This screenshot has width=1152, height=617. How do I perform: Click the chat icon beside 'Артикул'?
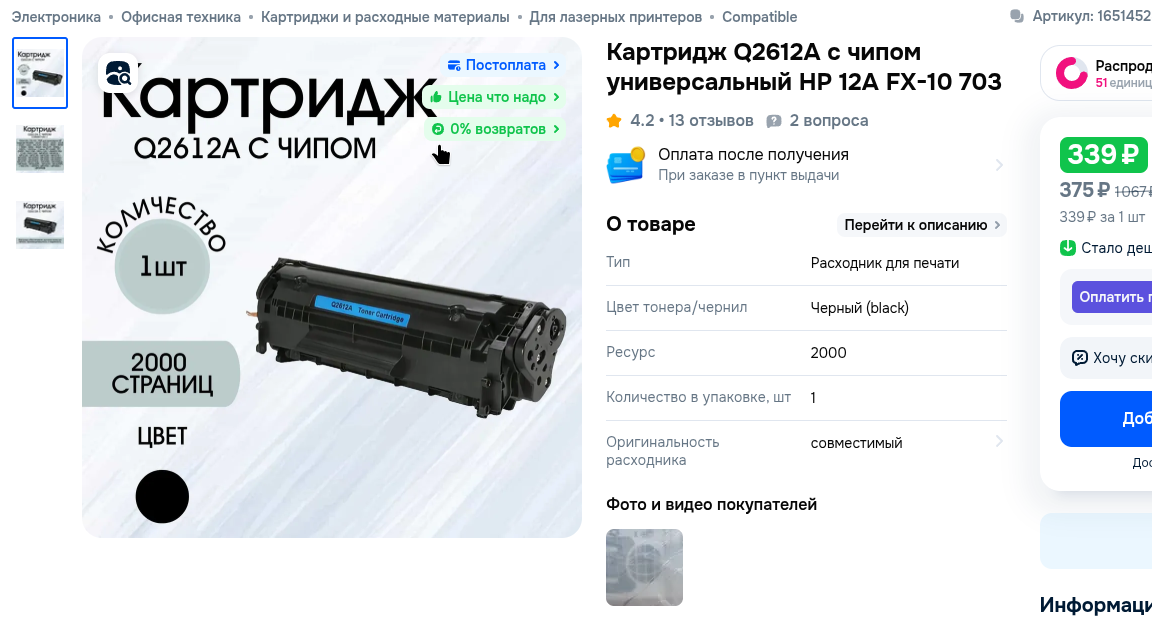coord(1017,16)
